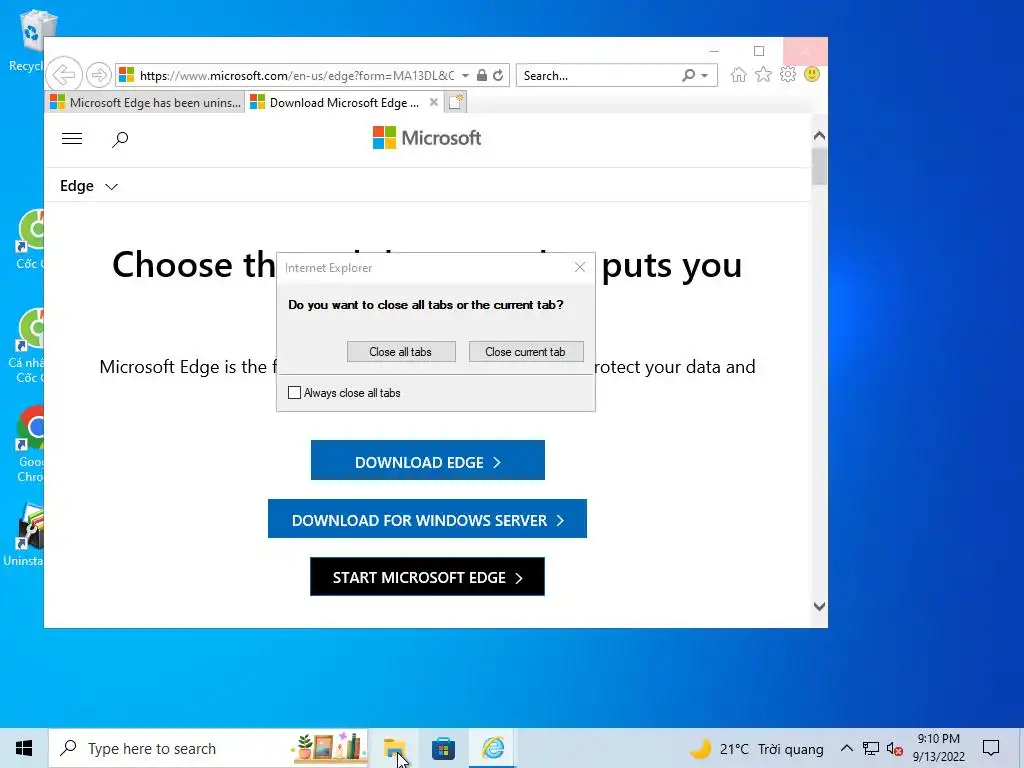Click the smiley feedback icon
Image resolution: width=1024 pixels, height=768 pixels.
pos(812,74)
